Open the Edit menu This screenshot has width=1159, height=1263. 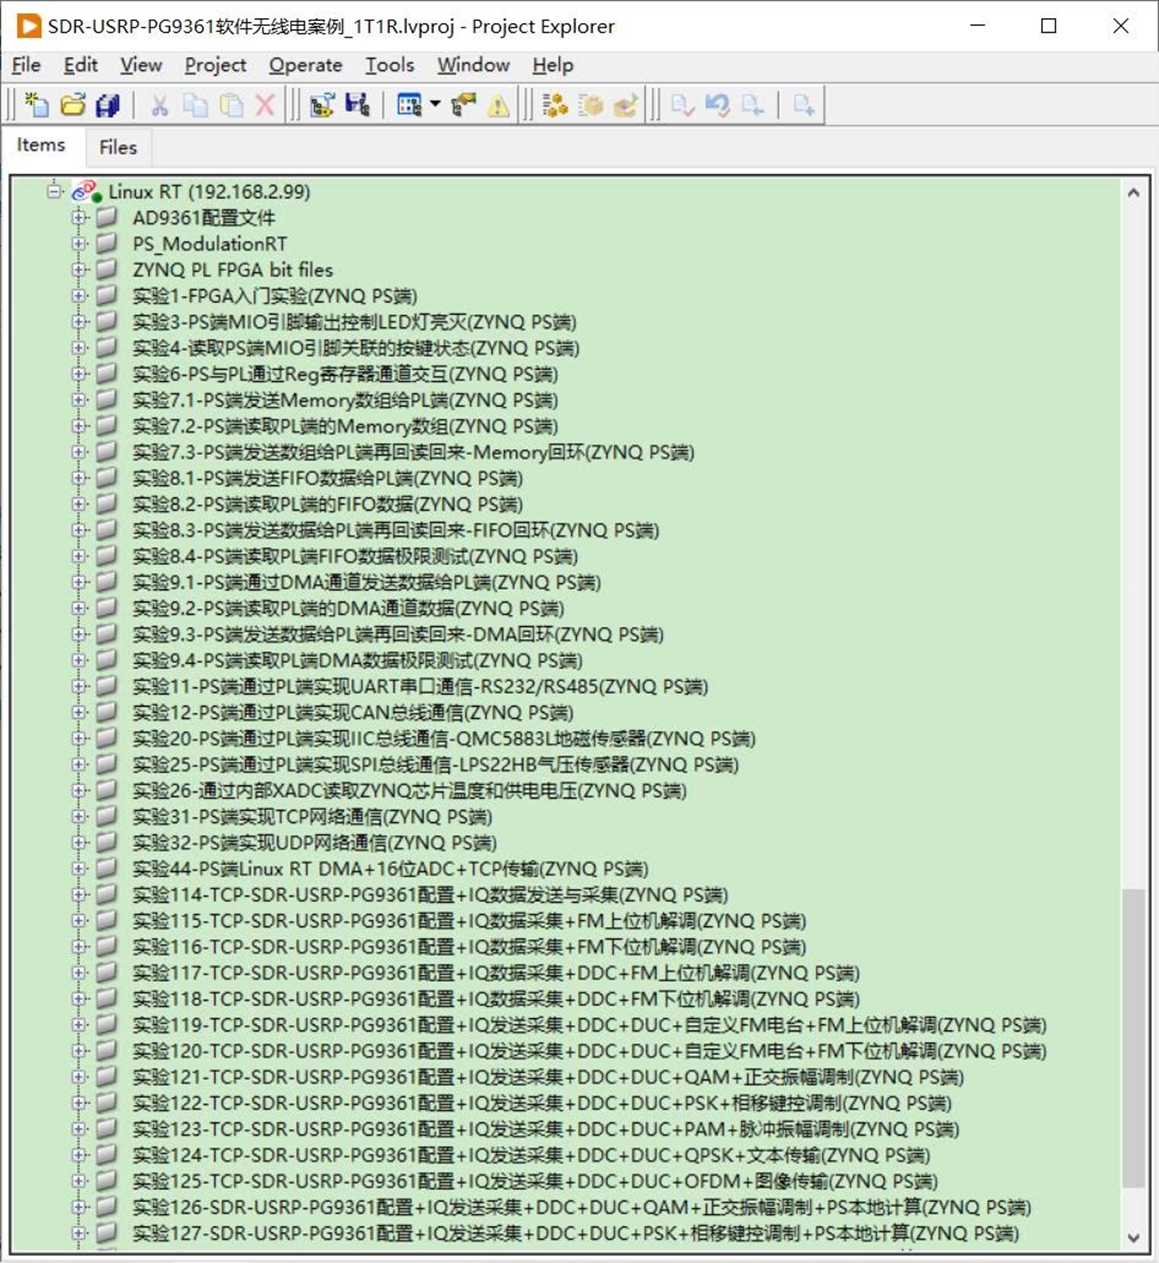[x=80, y=65]
